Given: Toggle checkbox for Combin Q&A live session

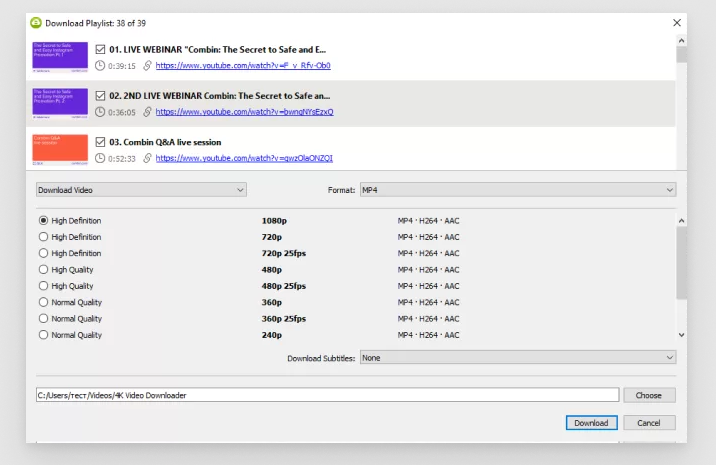Looking at the screenshot, I should tap(100, 142).
